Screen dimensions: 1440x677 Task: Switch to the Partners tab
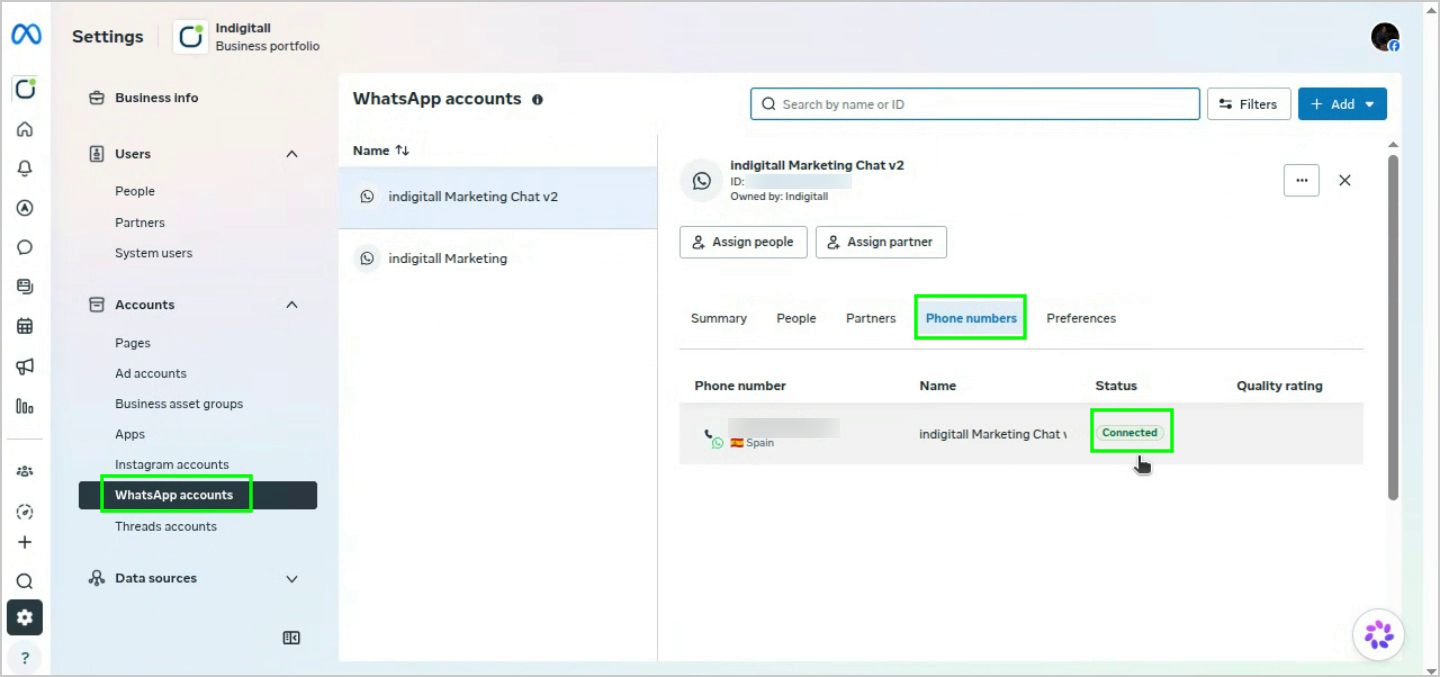(x=871, y=318)
